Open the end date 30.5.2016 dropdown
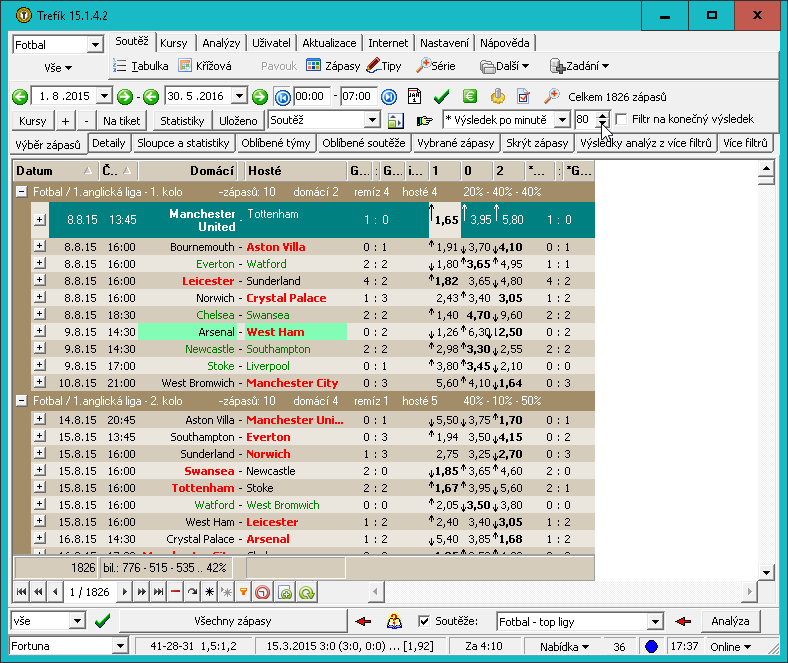788x663 pixels. tap(240, 96)
